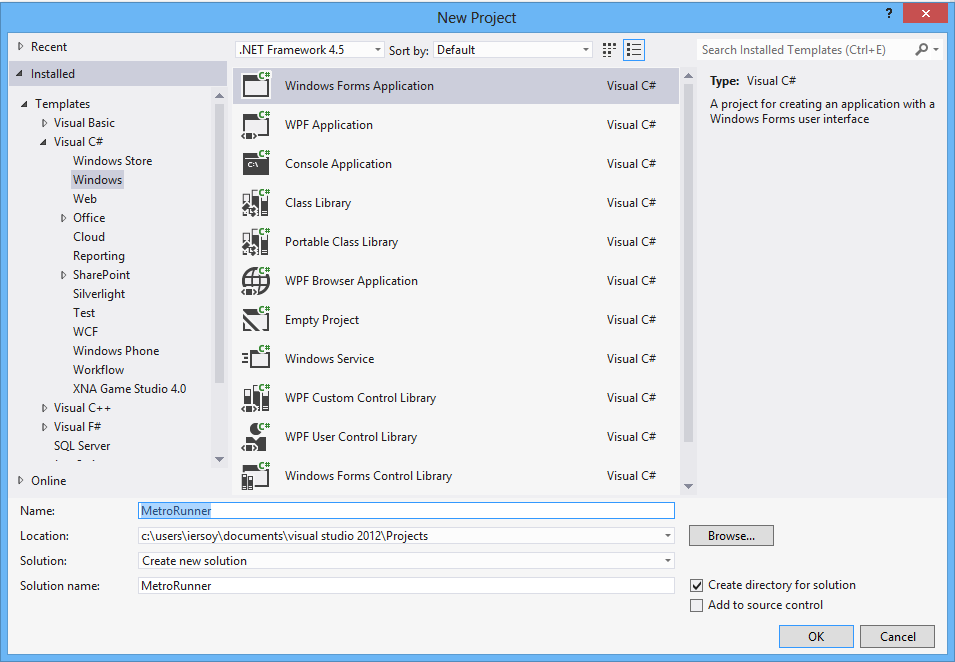Click the template list scrollbar up arrow

tap(689, 76)
